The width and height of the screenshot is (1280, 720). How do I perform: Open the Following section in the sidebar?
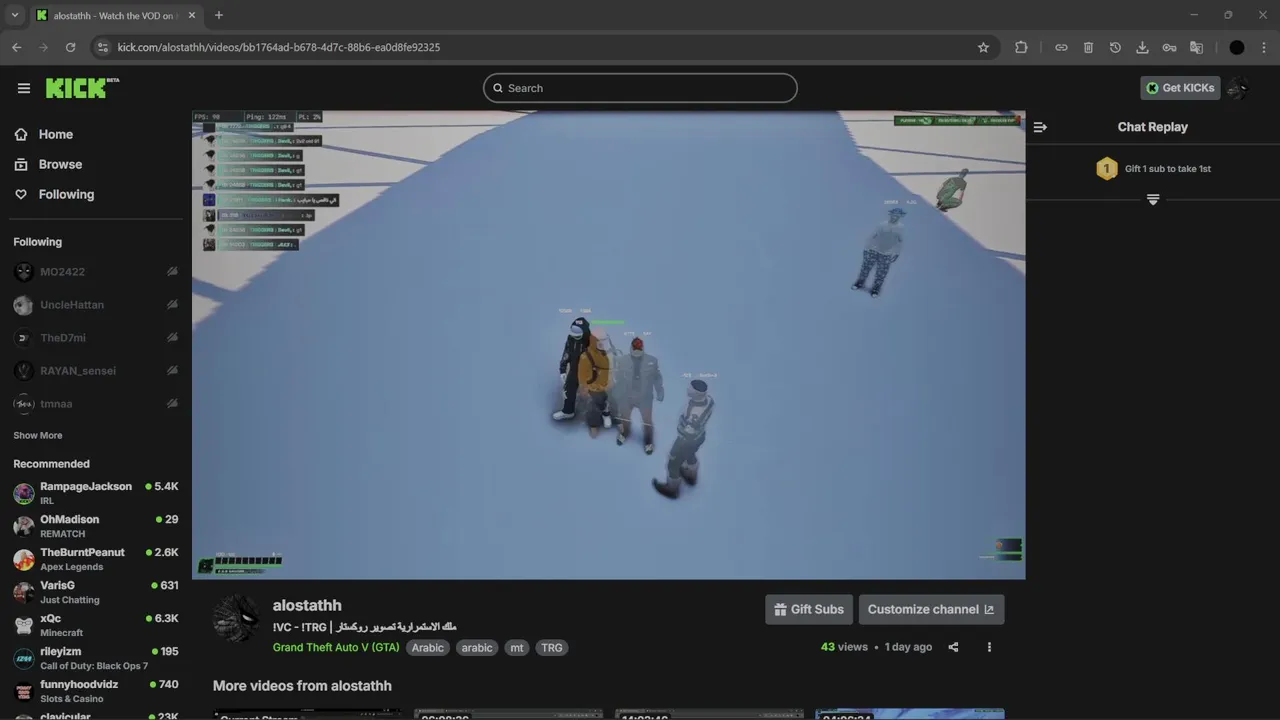tap(66, 194)
